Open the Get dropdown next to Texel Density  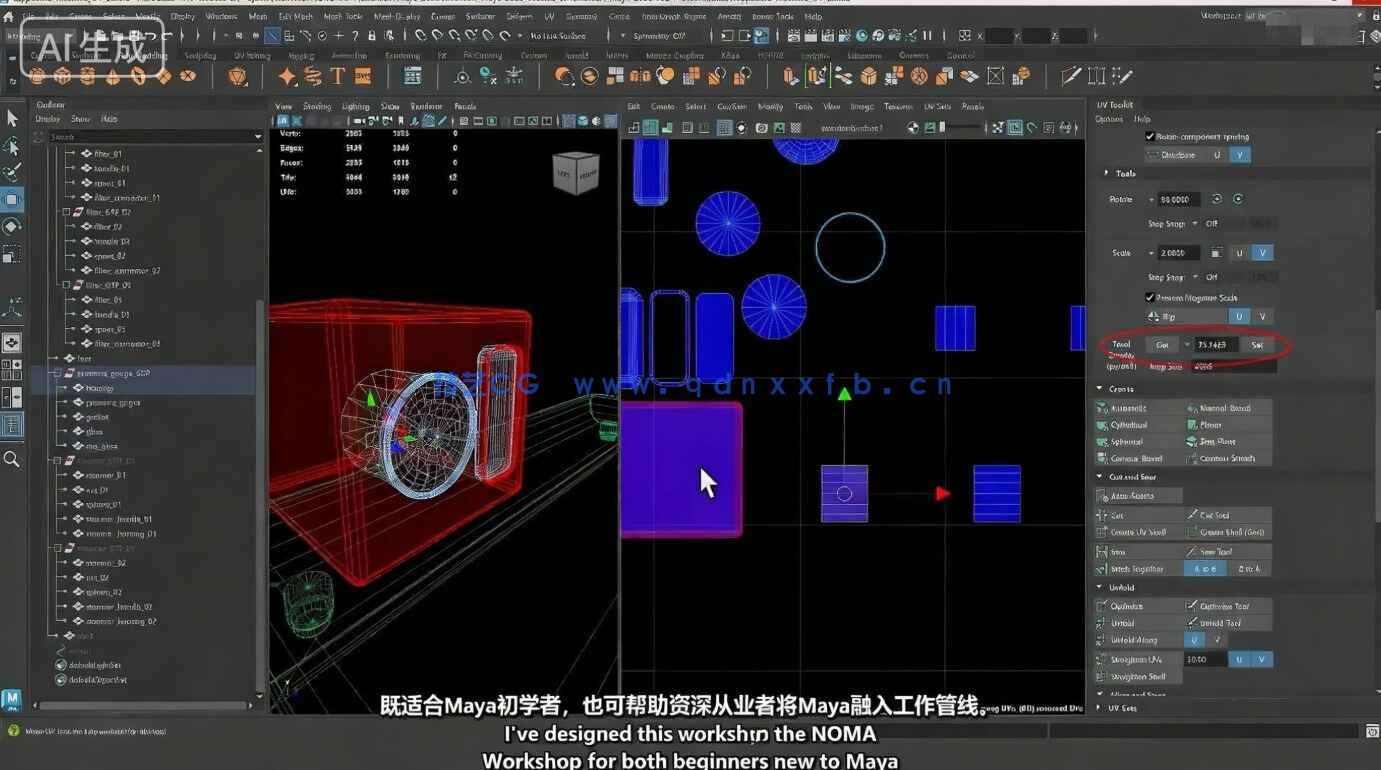1188,345
